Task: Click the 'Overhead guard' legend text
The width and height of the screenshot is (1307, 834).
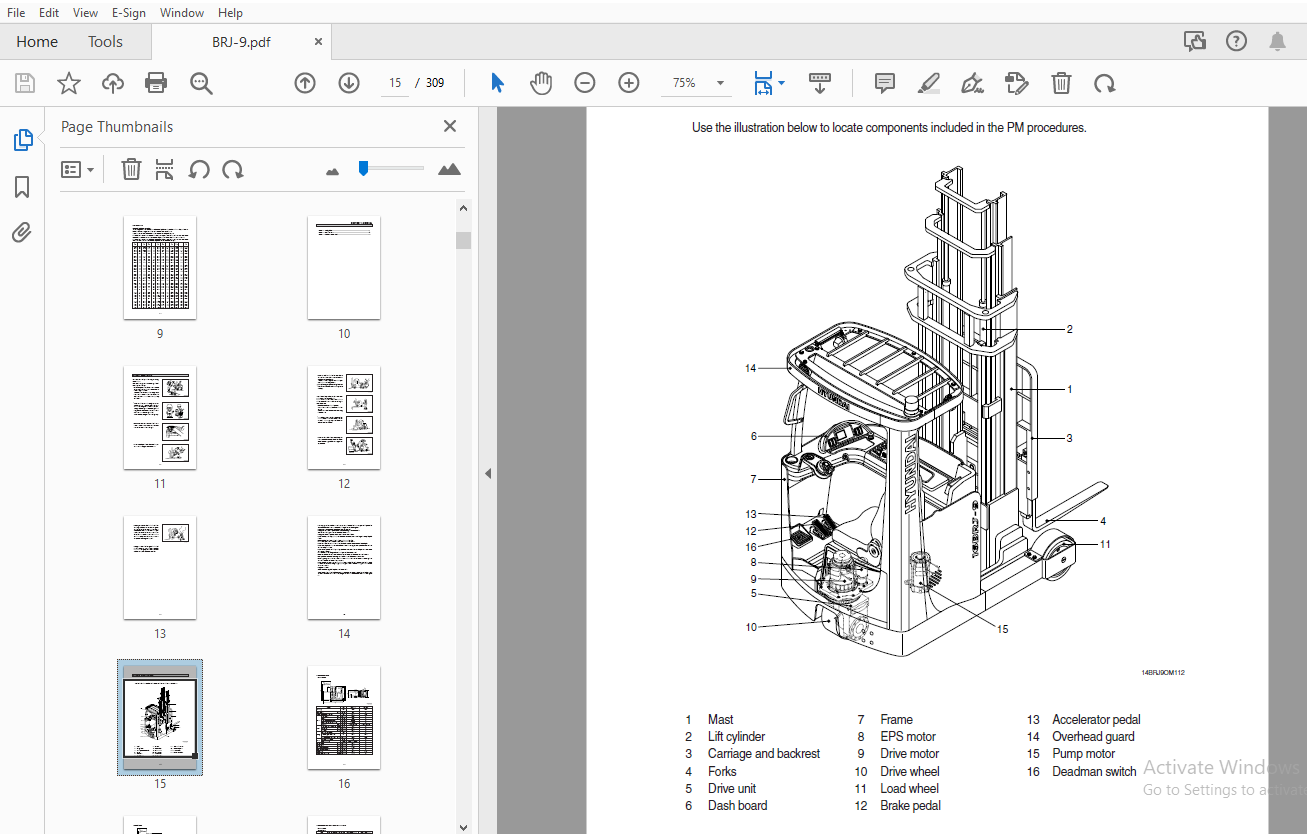Action: click(x=1093, y=737)
